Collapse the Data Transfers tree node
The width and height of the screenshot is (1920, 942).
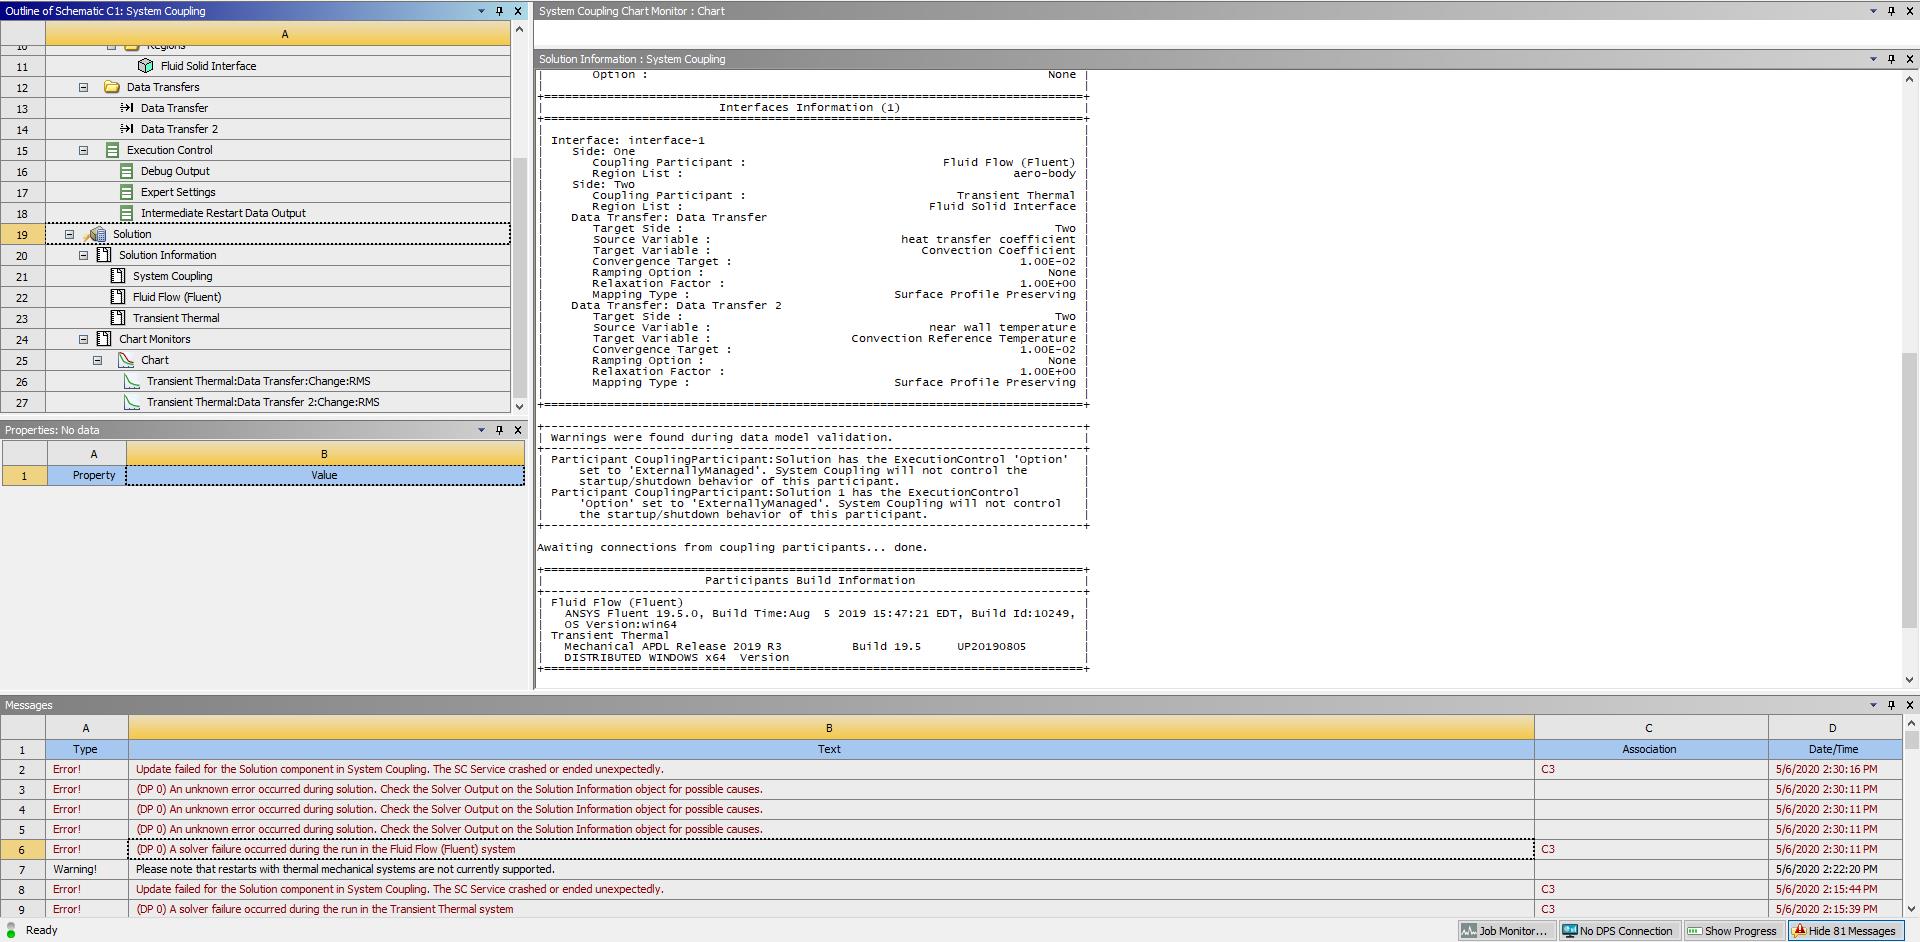coord(84,87)
